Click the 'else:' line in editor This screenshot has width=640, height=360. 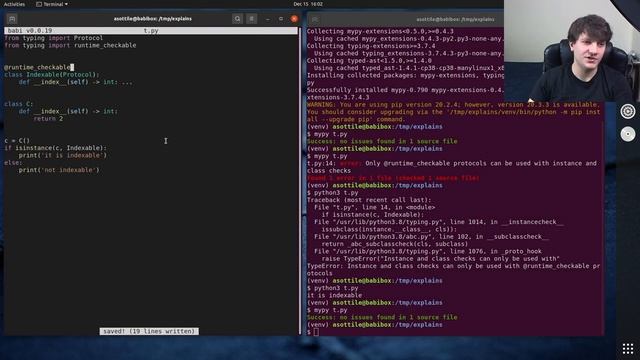pyautogui.click(x=13, y=163)
